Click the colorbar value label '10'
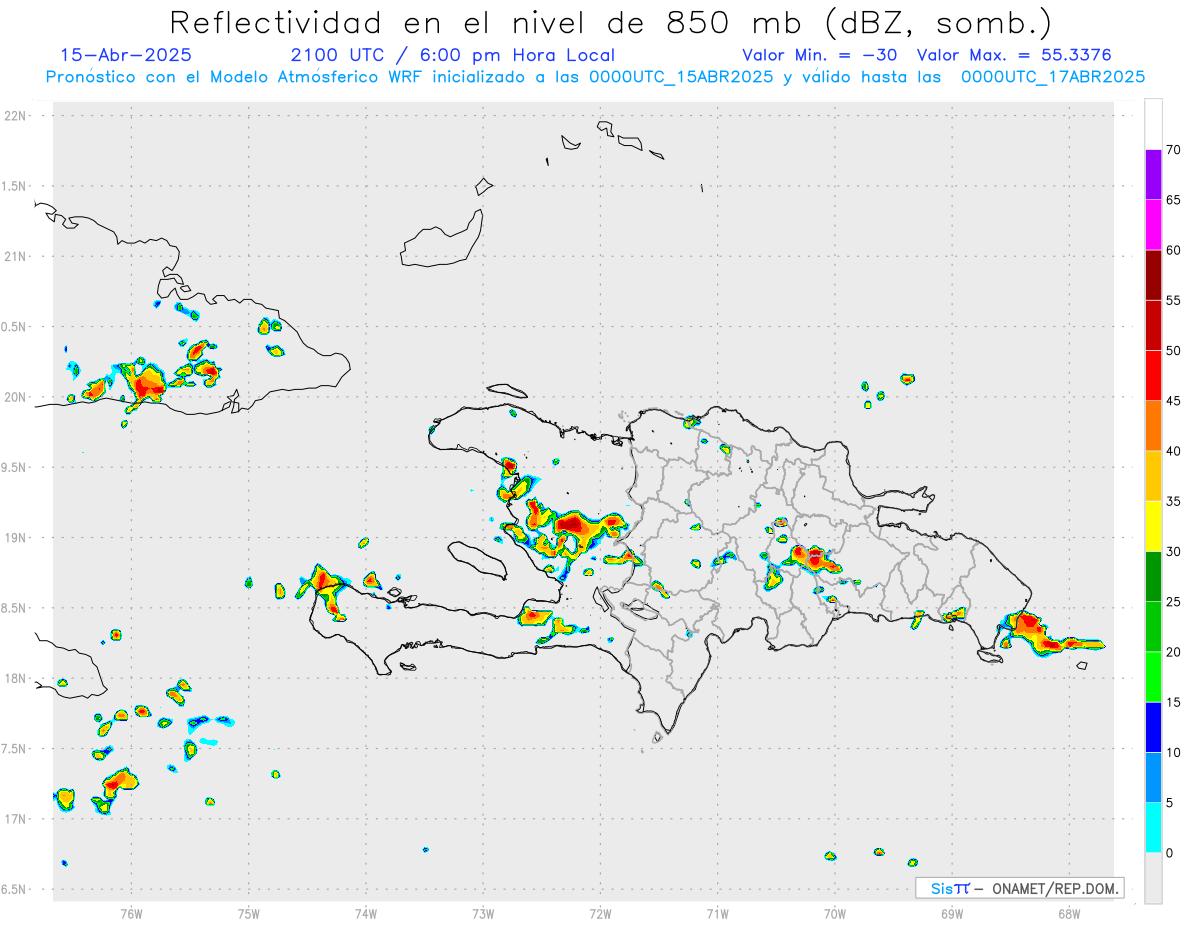 1173,753
